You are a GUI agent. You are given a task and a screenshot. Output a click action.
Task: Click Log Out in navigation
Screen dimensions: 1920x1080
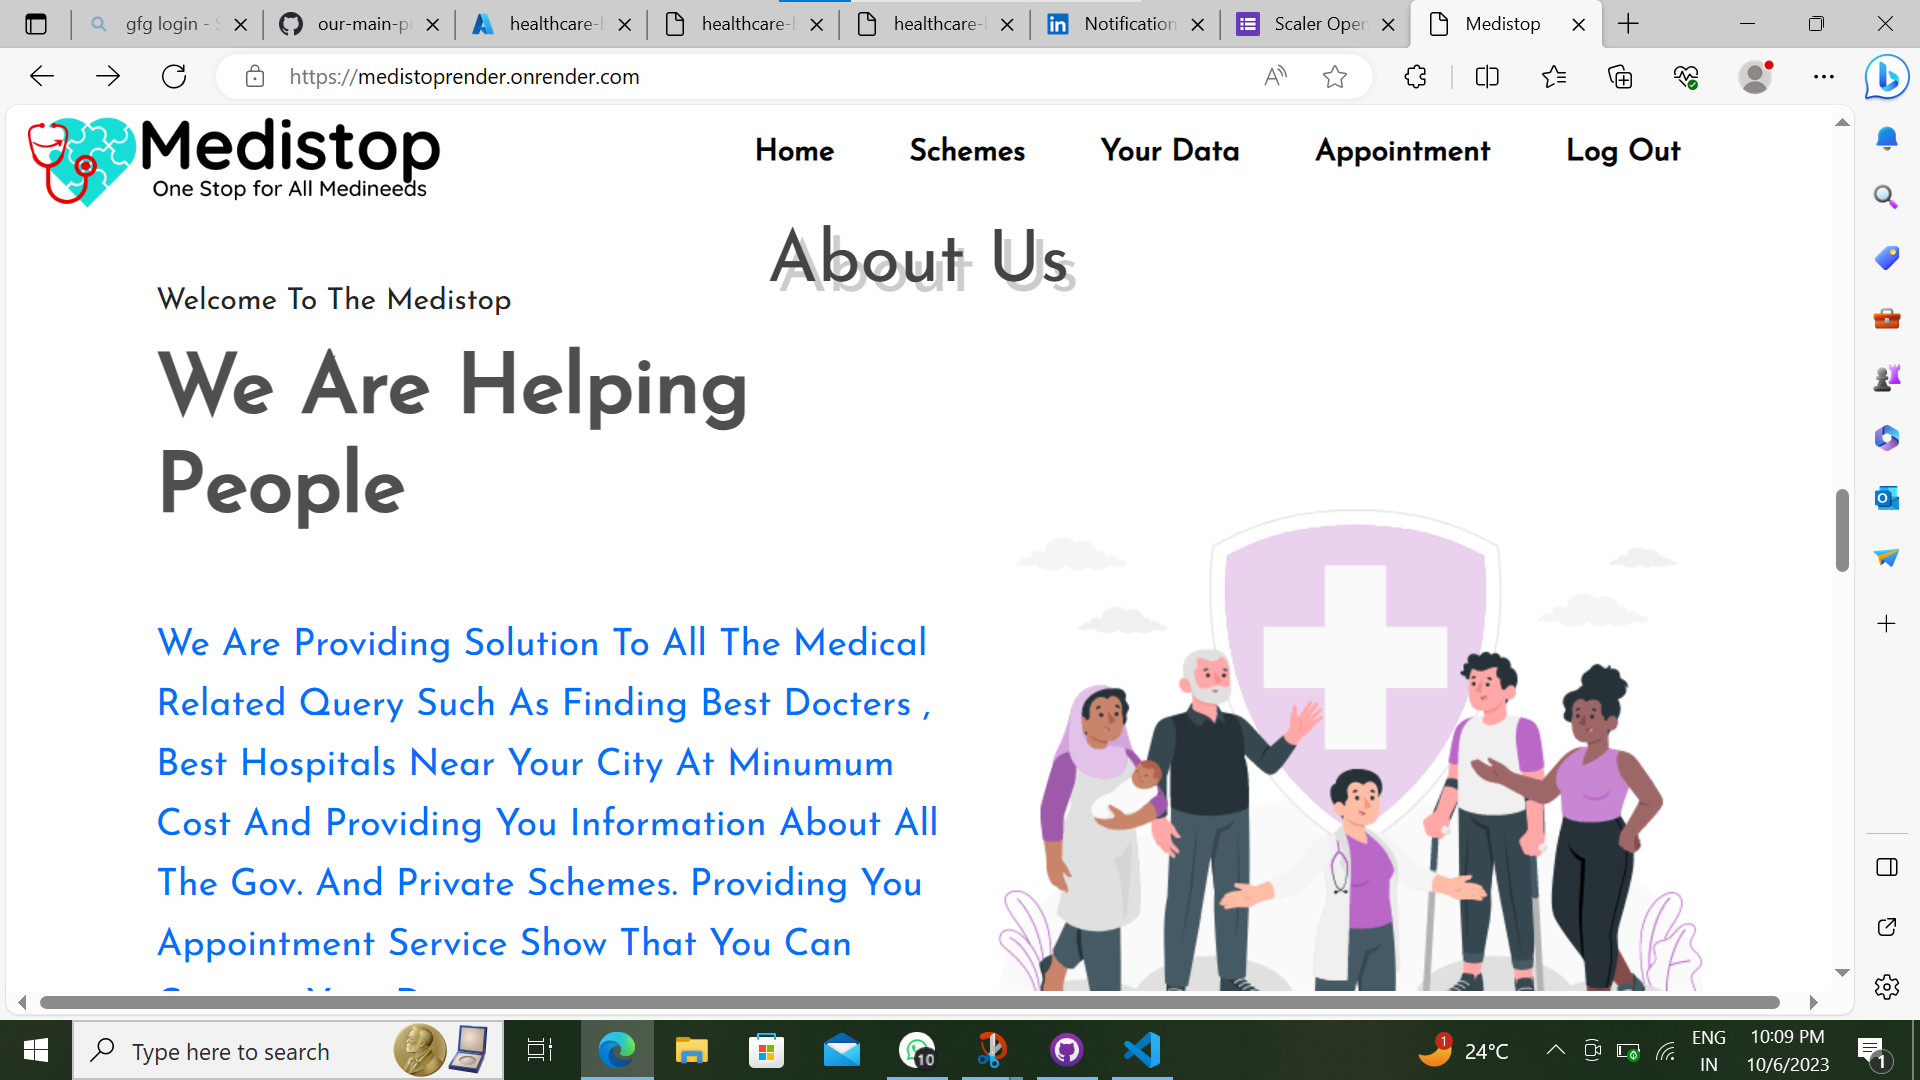[1623, 151]
